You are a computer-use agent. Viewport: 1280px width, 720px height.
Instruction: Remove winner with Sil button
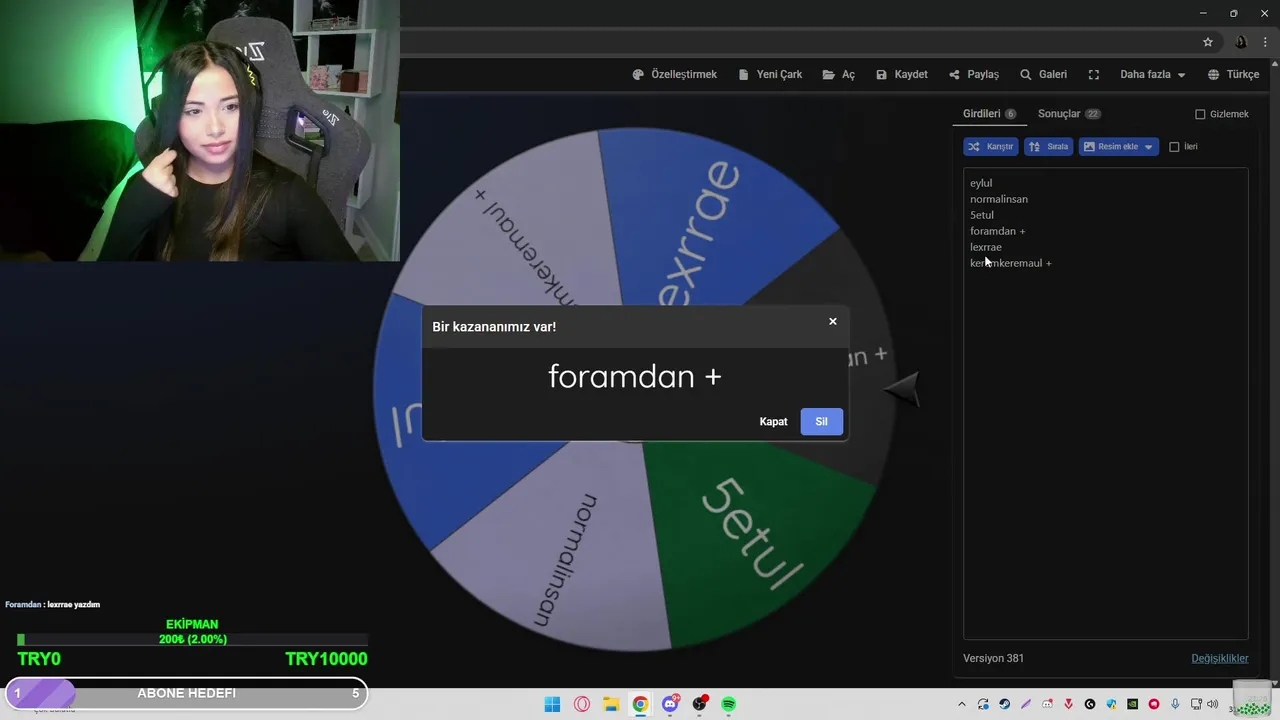tap(821, 422)
